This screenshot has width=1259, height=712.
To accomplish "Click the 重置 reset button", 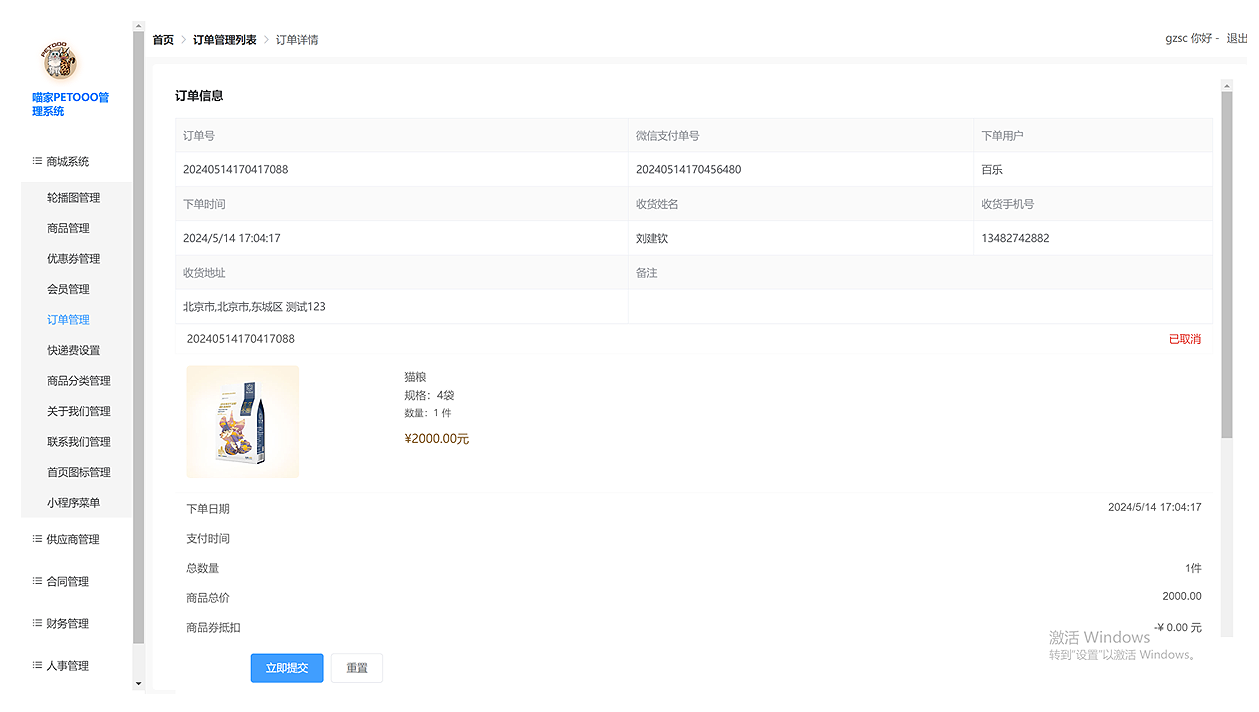I will (357, 668).
